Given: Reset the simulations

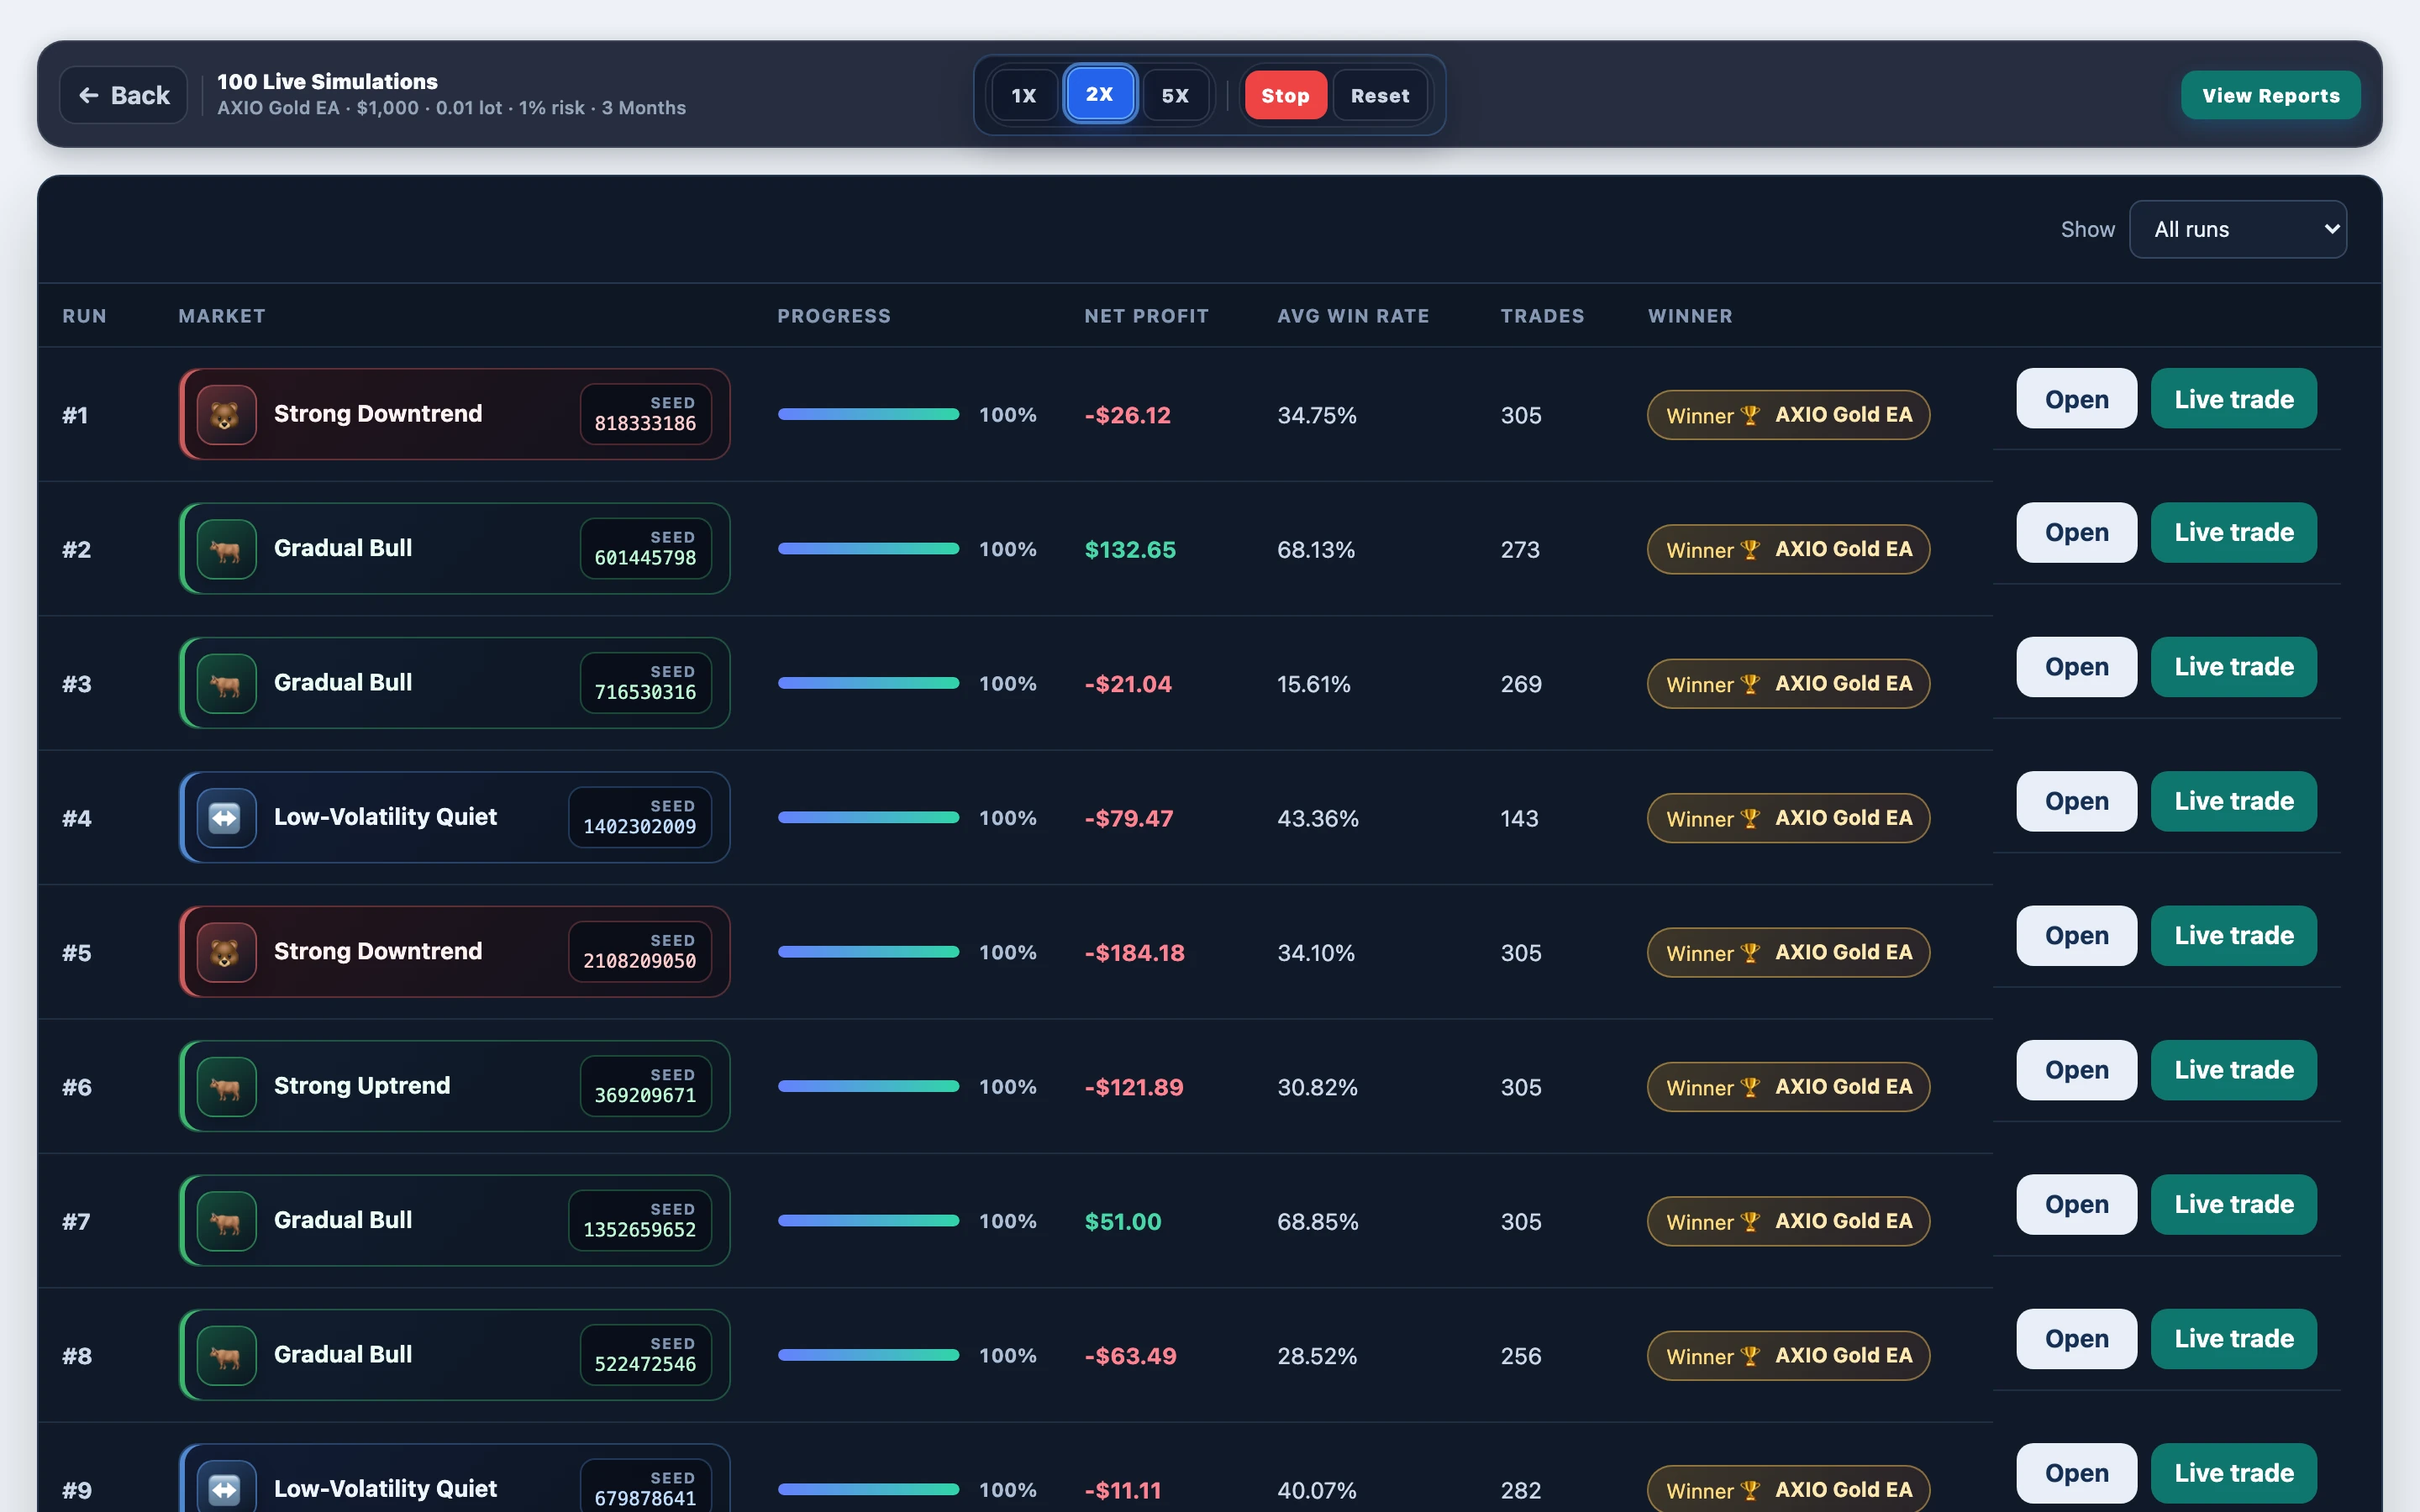Looking at the screenshot, I should [1380, 95].
